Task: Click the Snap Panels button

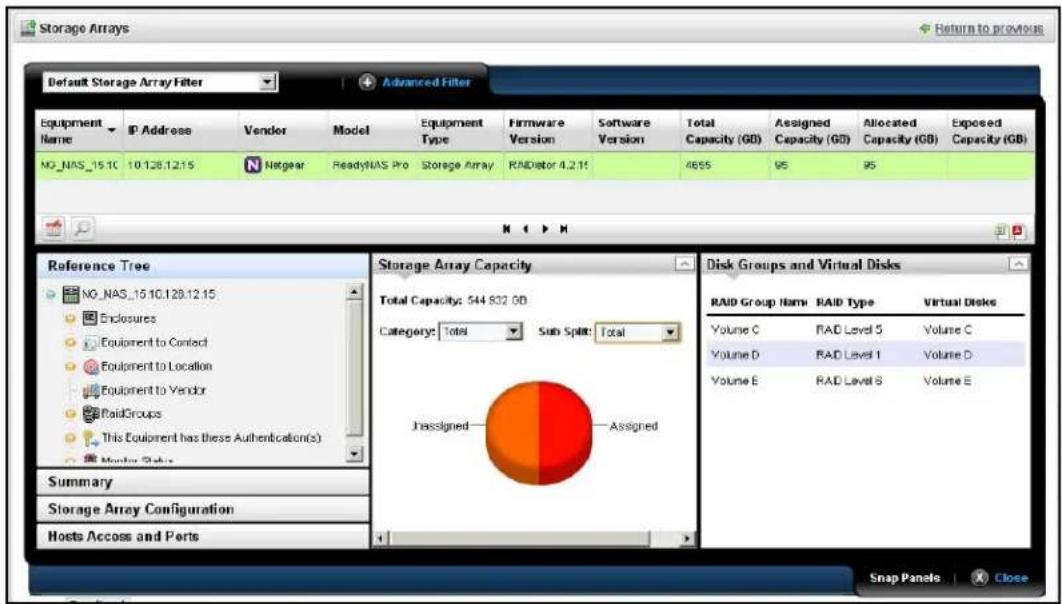Action: [905, 578]
